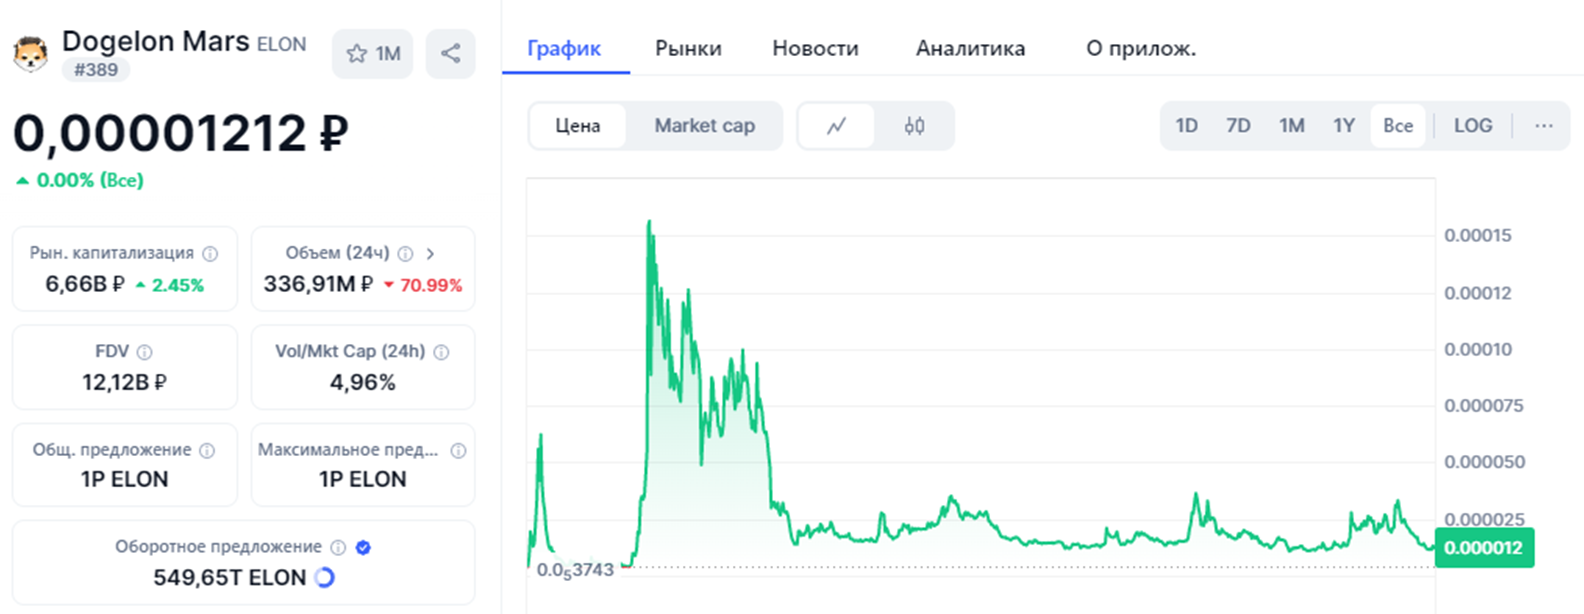Open the Новости tab
Viewport: 1584px width, 614px height.
coord(815,48)
